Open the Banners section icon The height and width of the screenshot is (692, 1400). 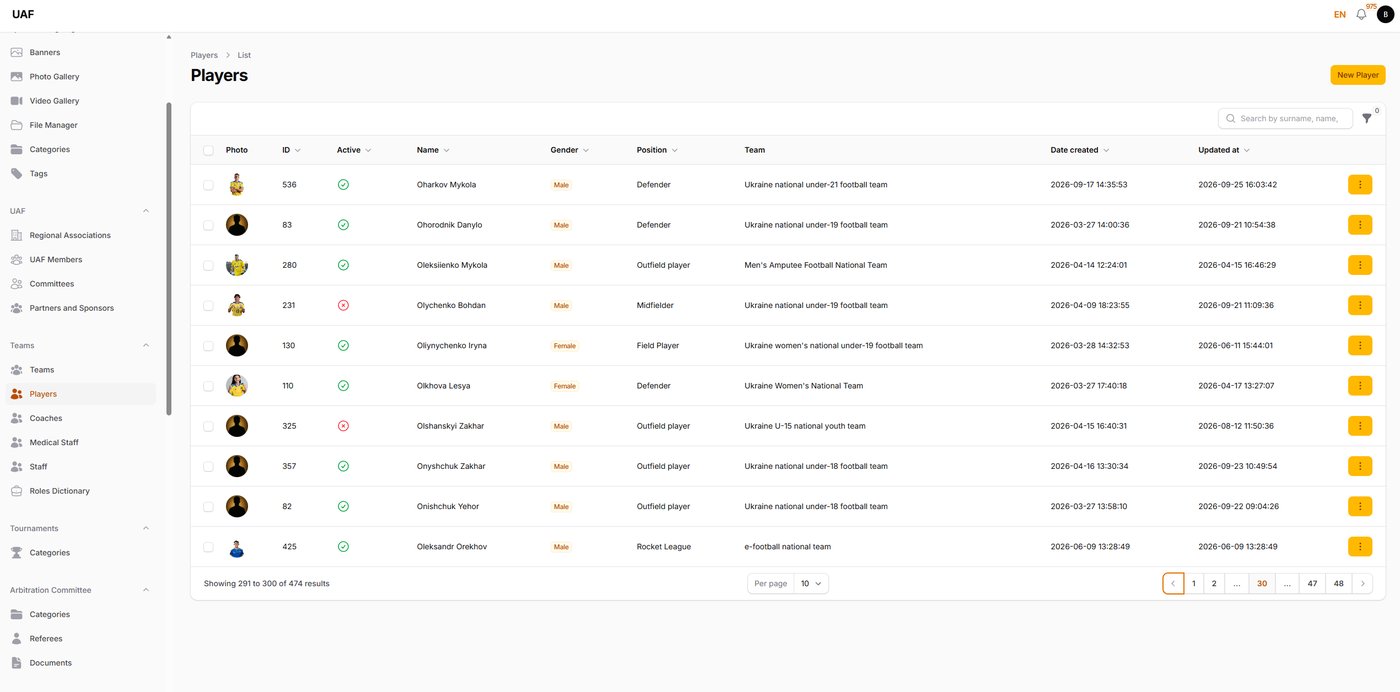pos(16,52)
